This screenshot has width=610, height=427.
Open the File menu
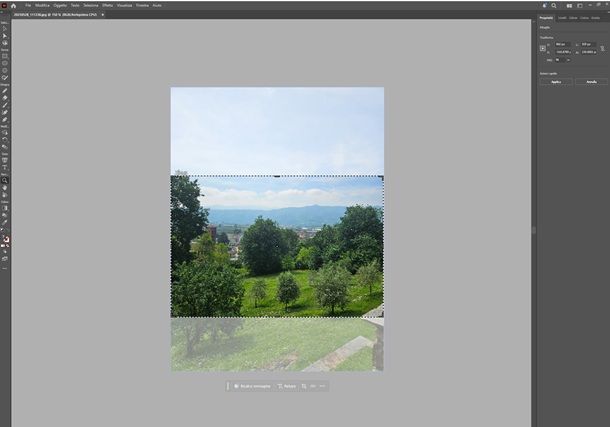click(28, 6)
